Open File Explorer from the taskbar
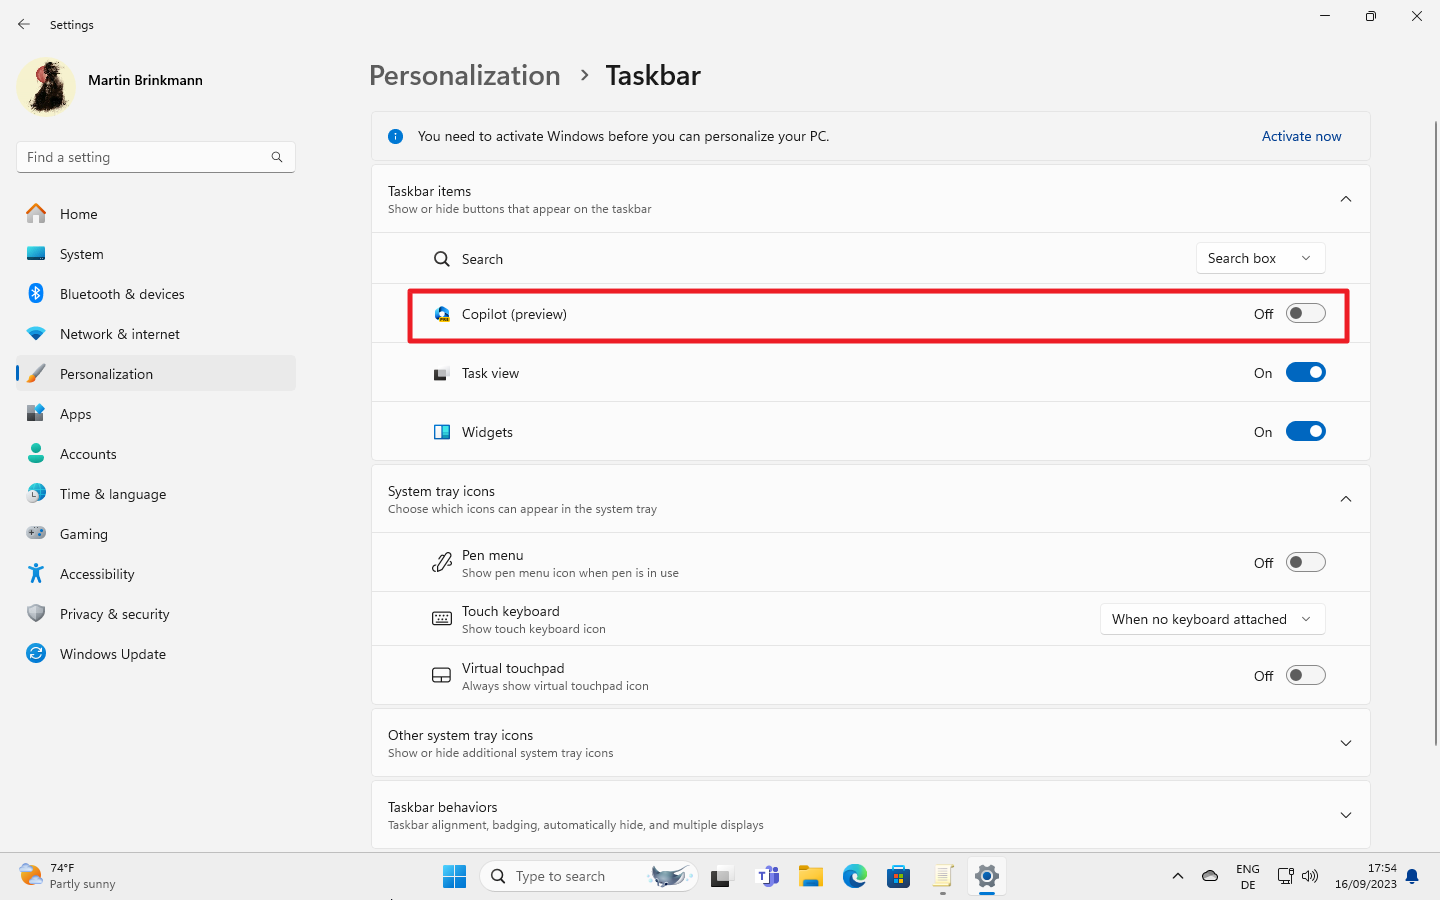The width and height of the screenshot is (1440, 900). (811, 877)
